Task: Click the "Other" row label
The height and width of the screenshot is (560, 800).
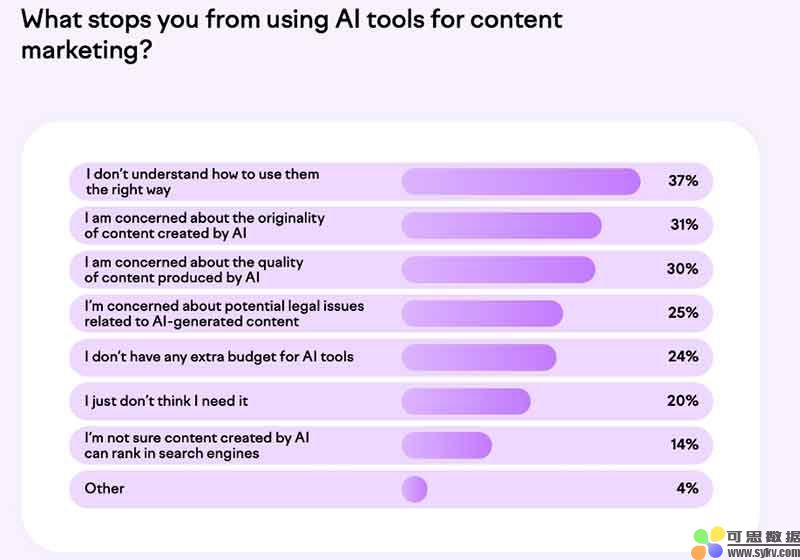Action: [105, 489]
